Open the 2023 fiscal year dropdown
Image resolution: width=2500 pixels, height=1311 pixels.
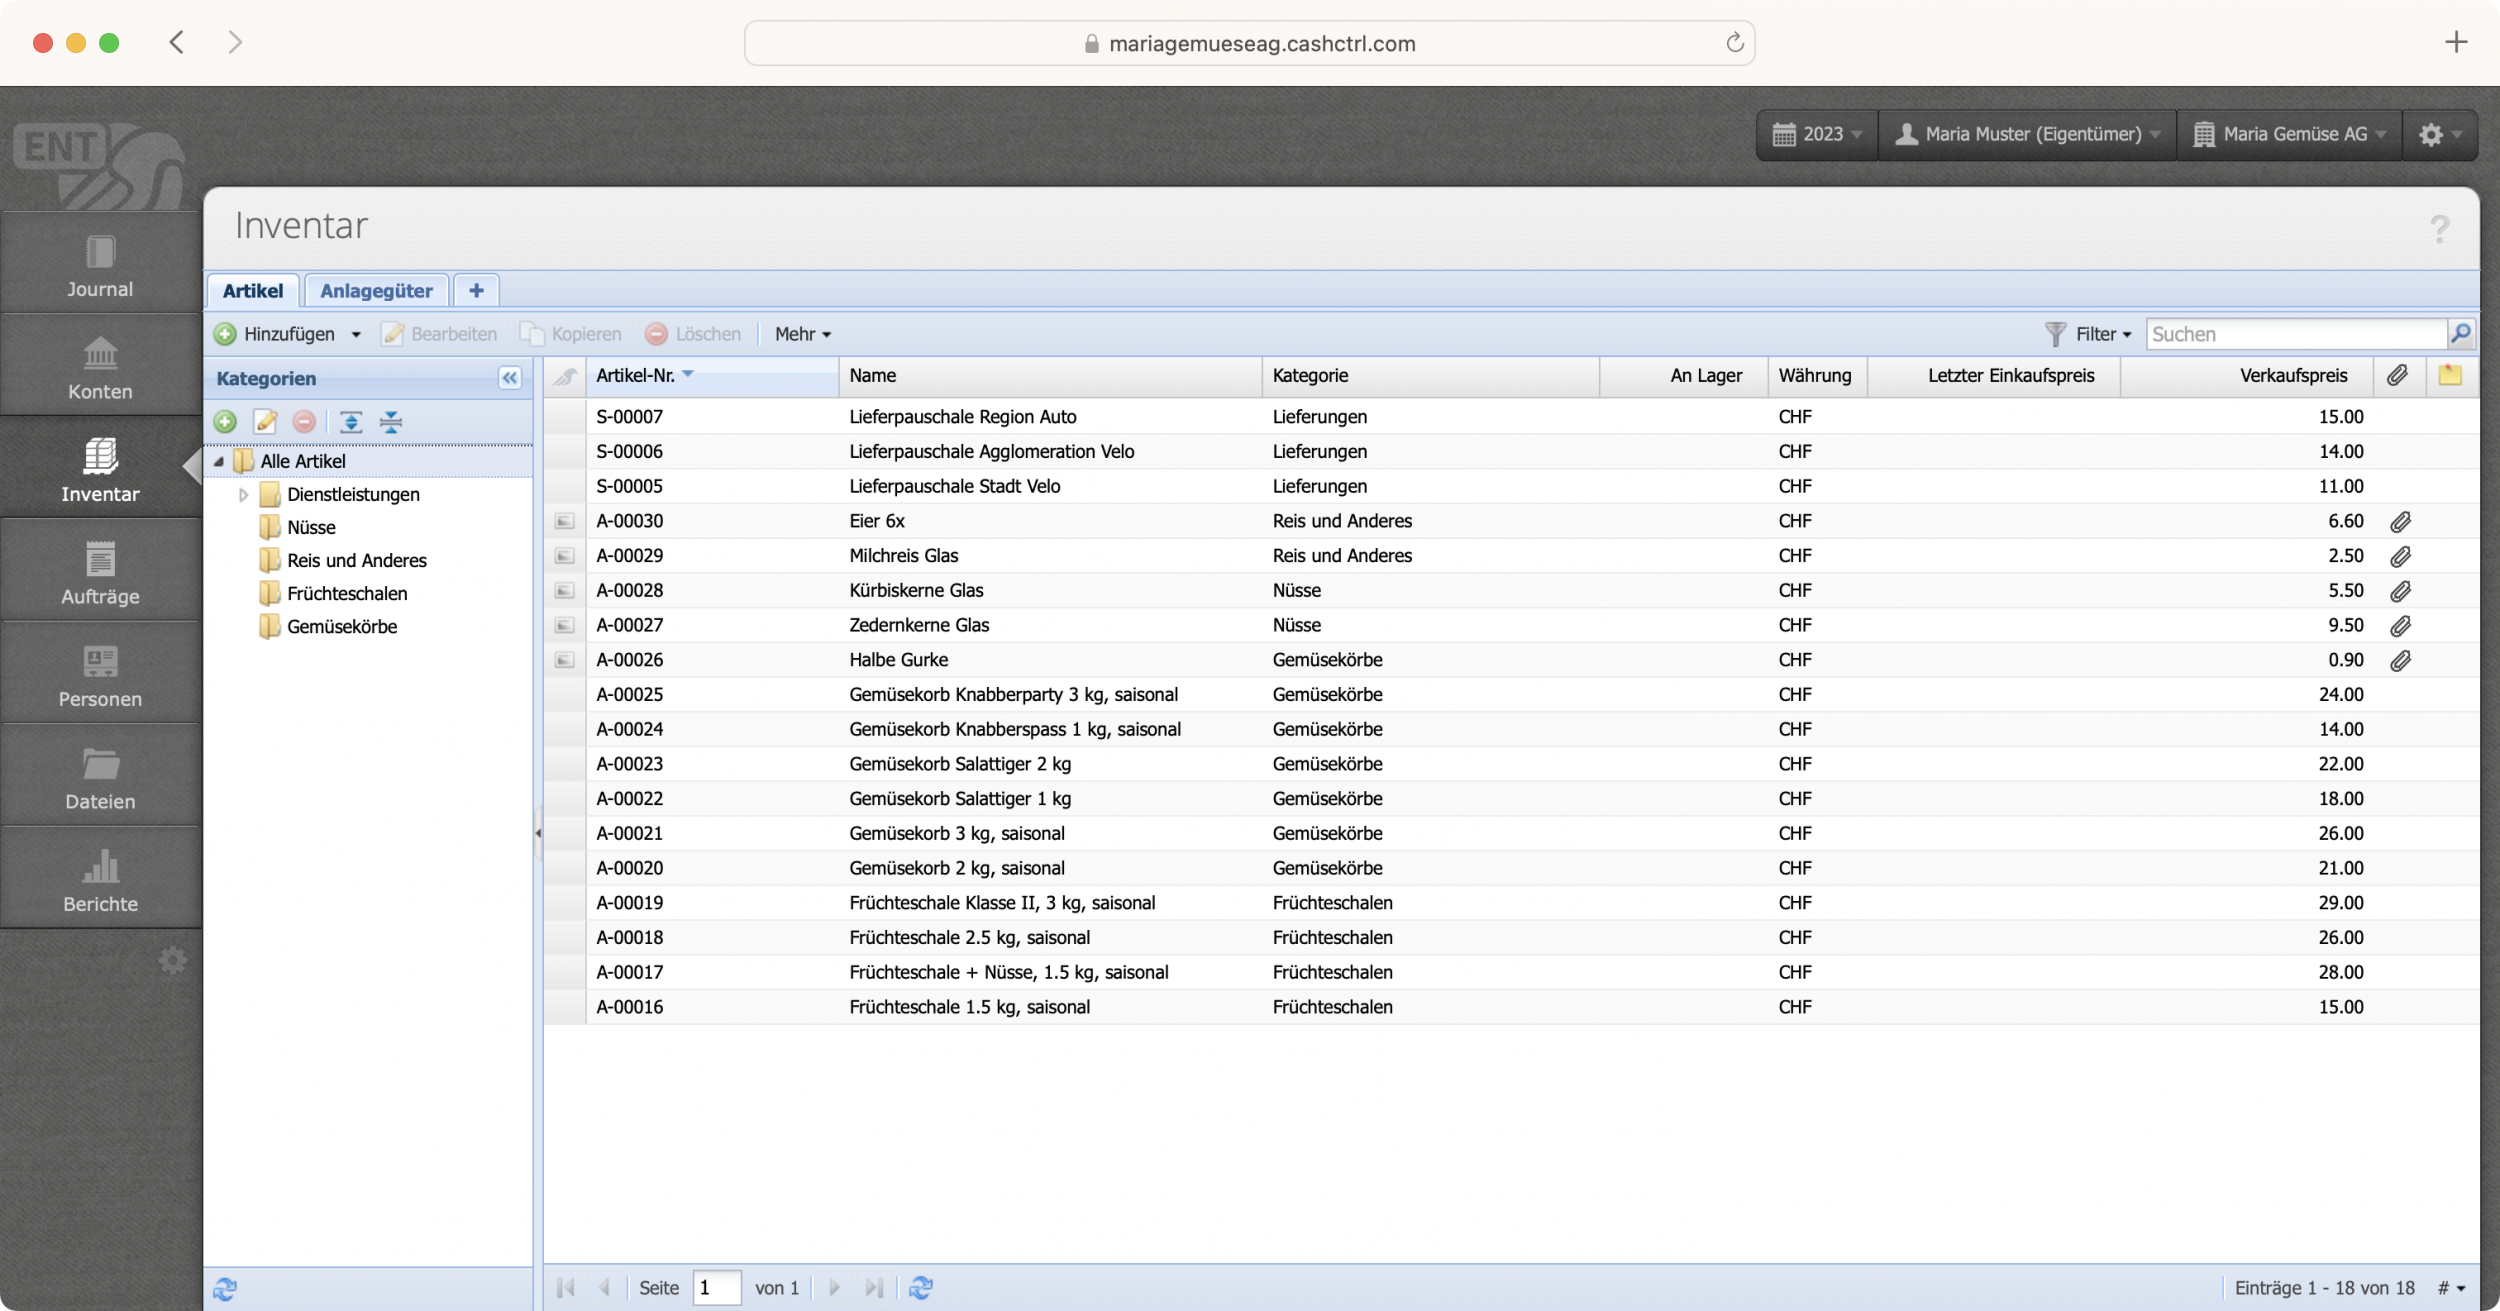pyautogui.click(x=1817, y=134)
